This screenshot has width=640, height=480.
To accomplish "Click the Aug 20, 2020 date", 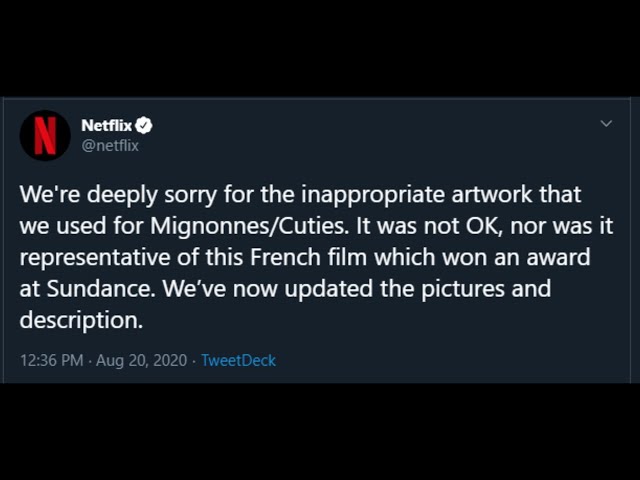I will (141, 360).
